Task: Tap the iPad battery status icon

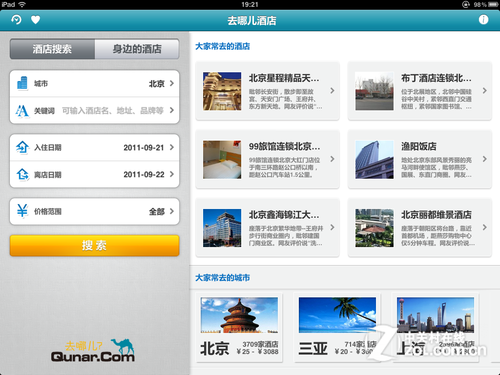Action: pos(494,4)
